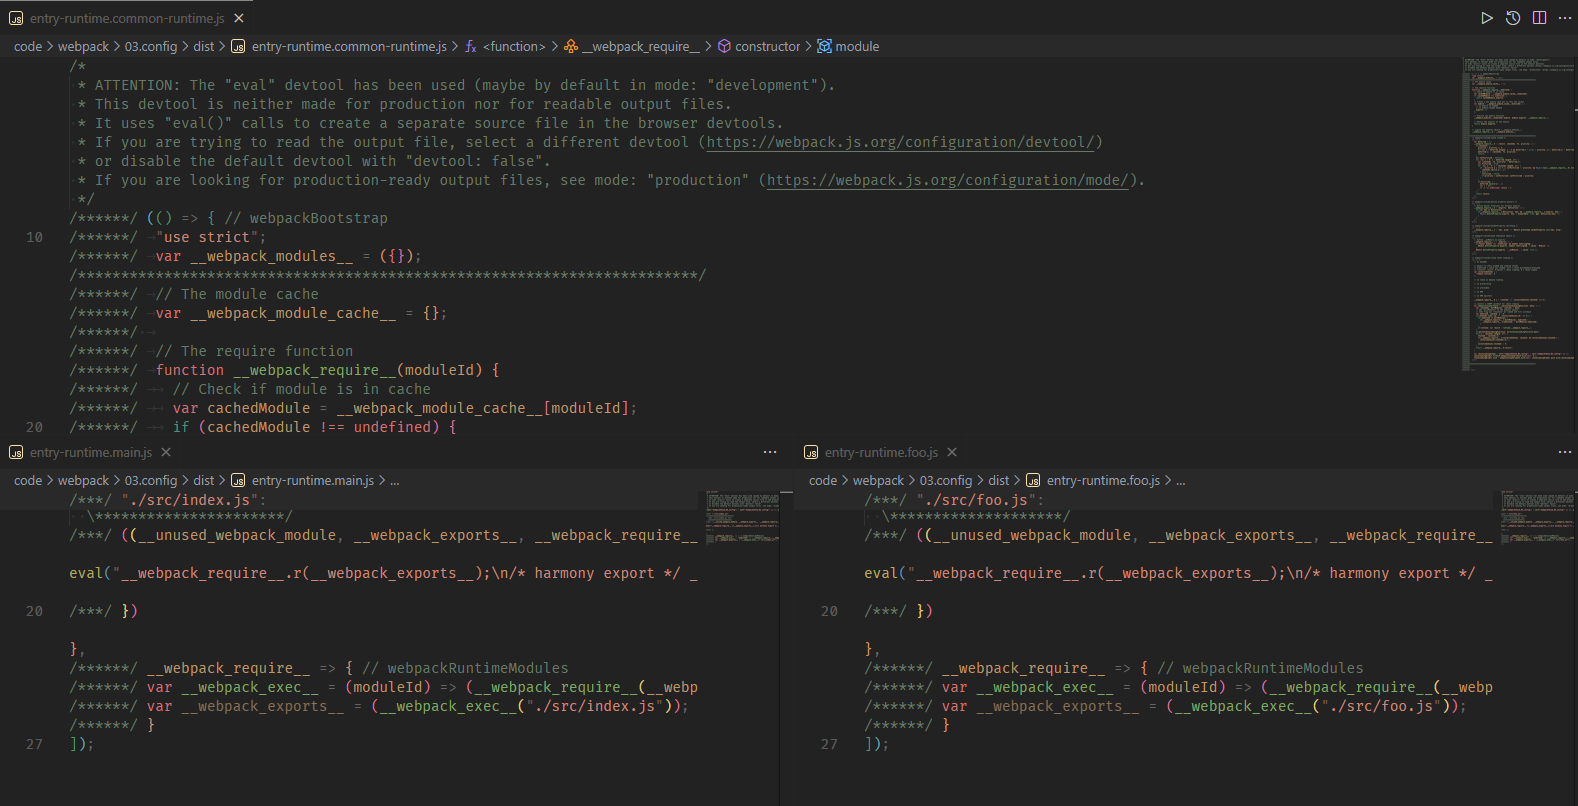Screen dimensions: 1578x806
Task: Close the entry-runtime.common-runtime.js tab
Action: click(x=239, y=18)
